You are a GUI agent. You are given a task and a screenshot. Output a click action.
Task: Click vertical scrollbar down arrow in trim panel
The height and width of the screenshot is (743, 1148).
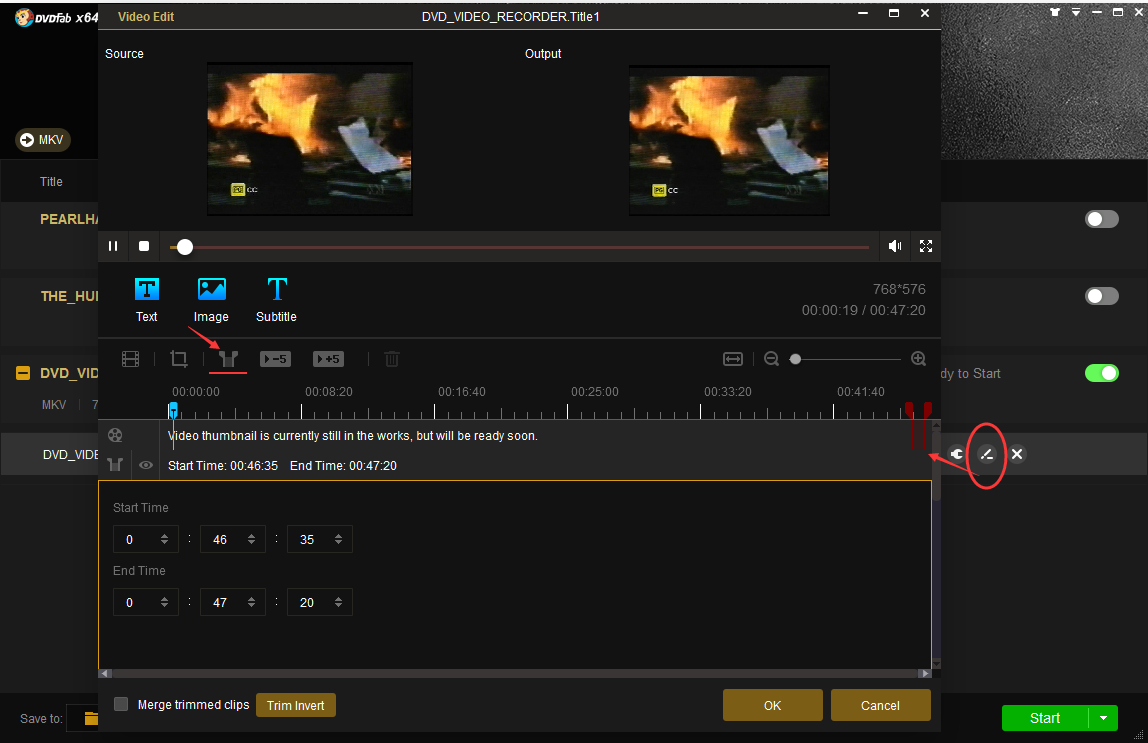936,663
